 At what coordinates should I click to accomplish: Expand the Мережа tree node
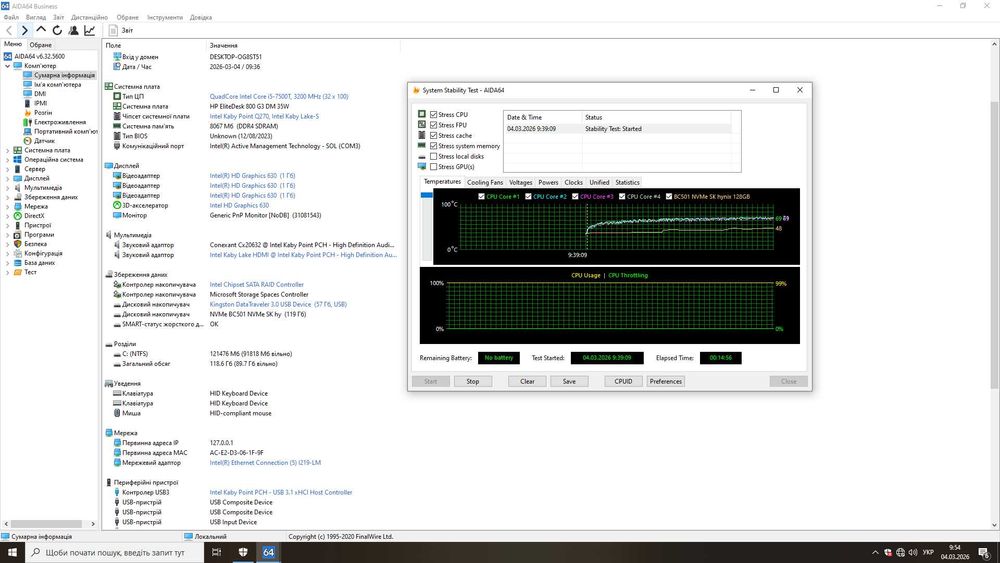coord(8,207)
